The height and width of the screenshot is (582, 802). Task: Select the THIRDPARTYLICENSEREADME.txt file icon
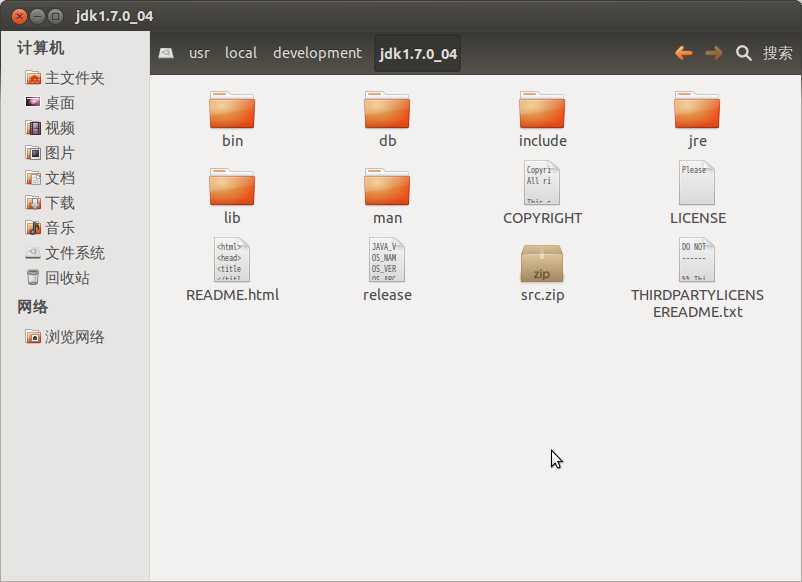(x=697, y=259)
